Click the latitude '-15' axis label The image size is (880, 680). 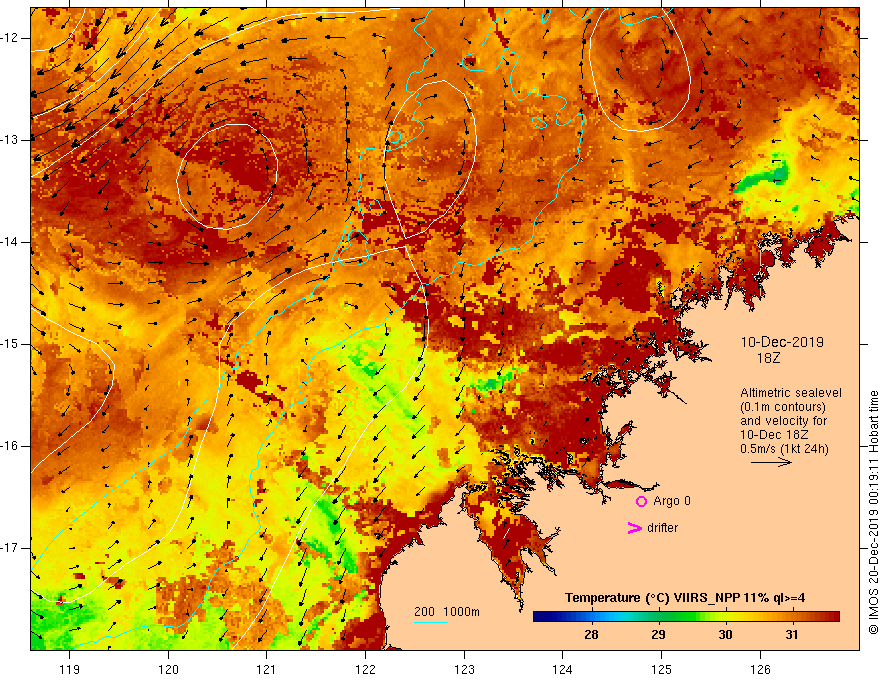pyautogui.click(x=10, y=344)
